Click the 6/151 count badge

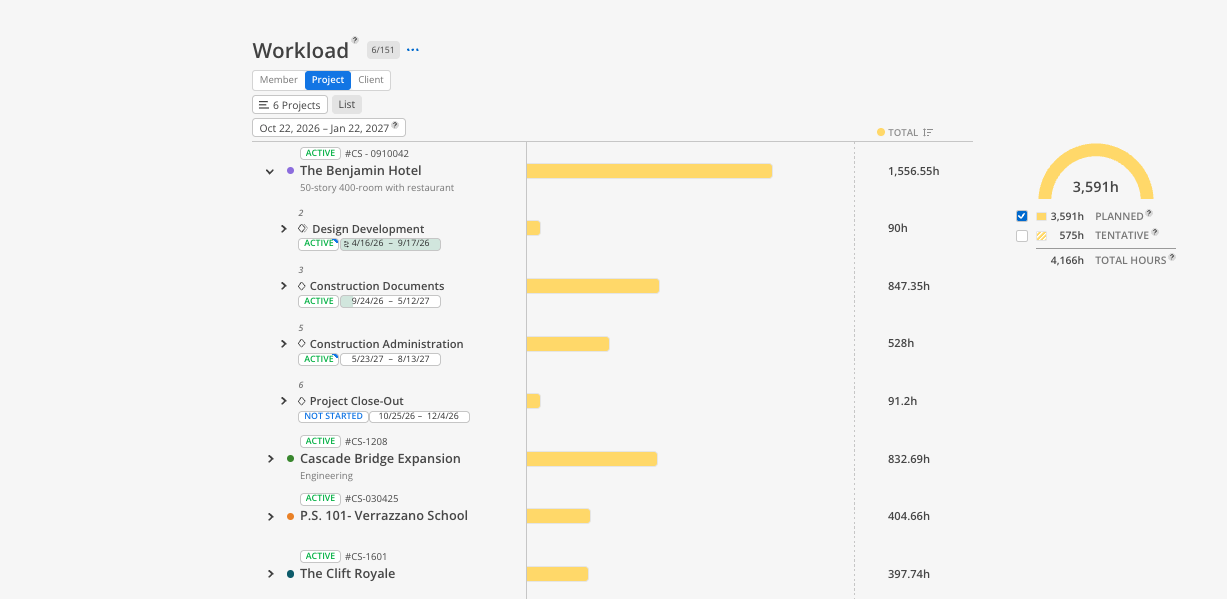382,49
